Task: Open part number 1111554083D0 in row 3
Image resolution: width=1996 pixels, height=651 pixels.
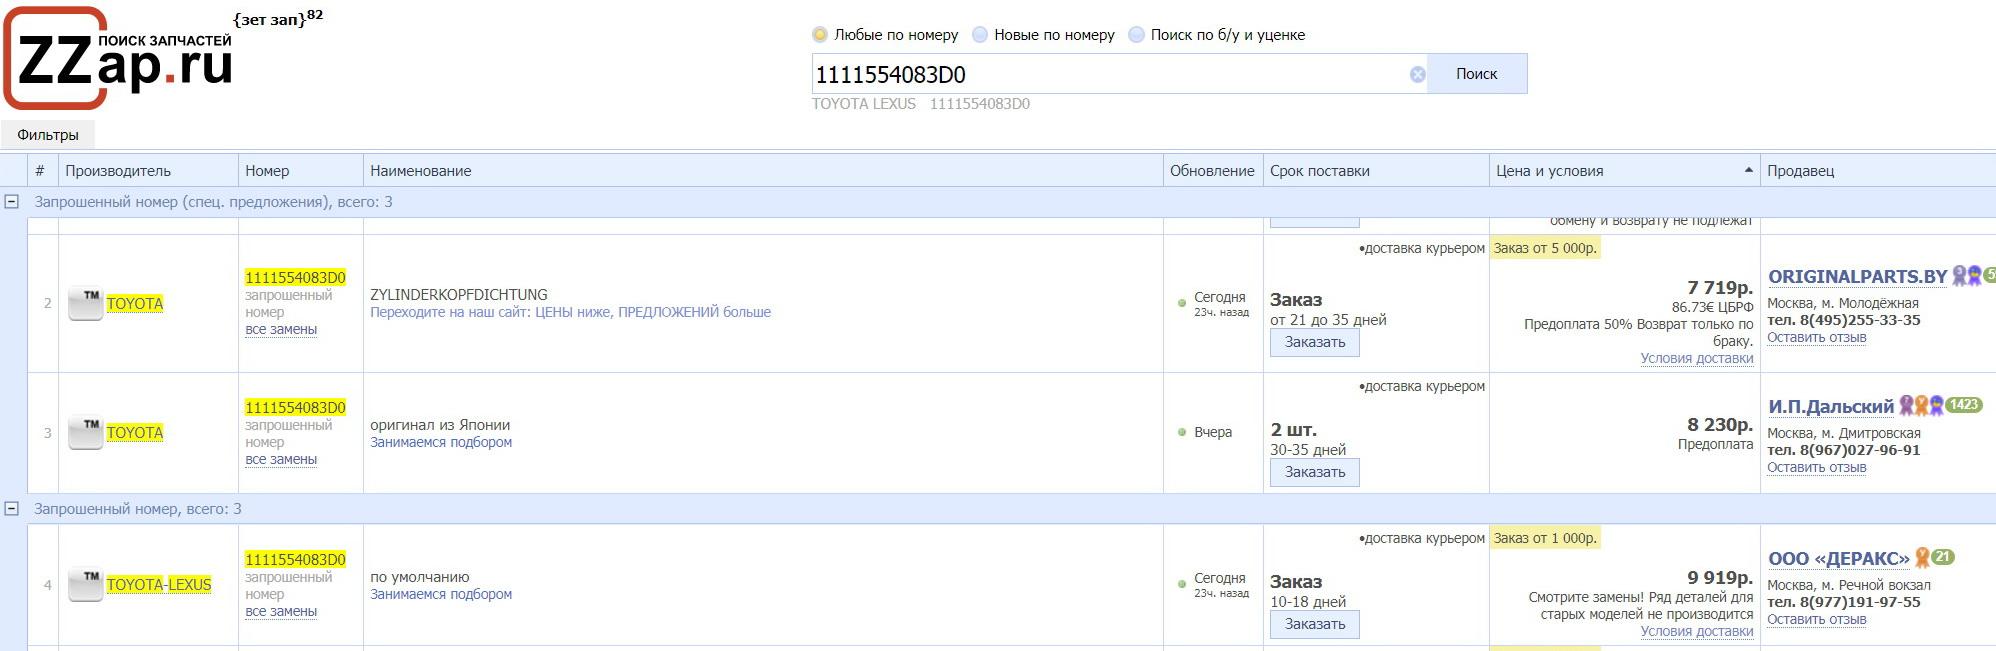Action: (x=296, y=408)
